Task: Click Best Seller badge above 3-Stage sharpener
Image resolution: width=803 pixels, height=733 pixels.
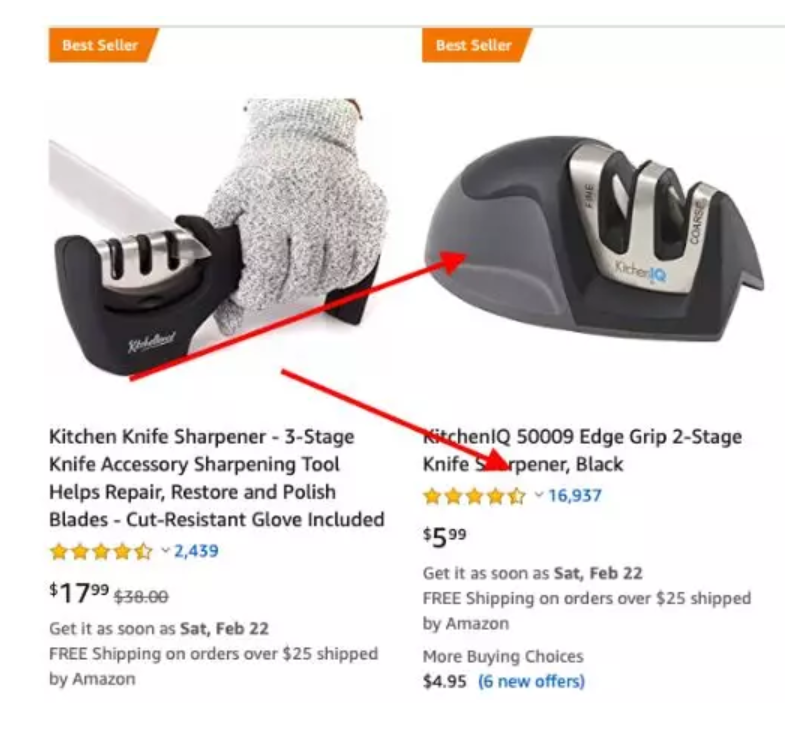Action: click(x=102, y=45)
